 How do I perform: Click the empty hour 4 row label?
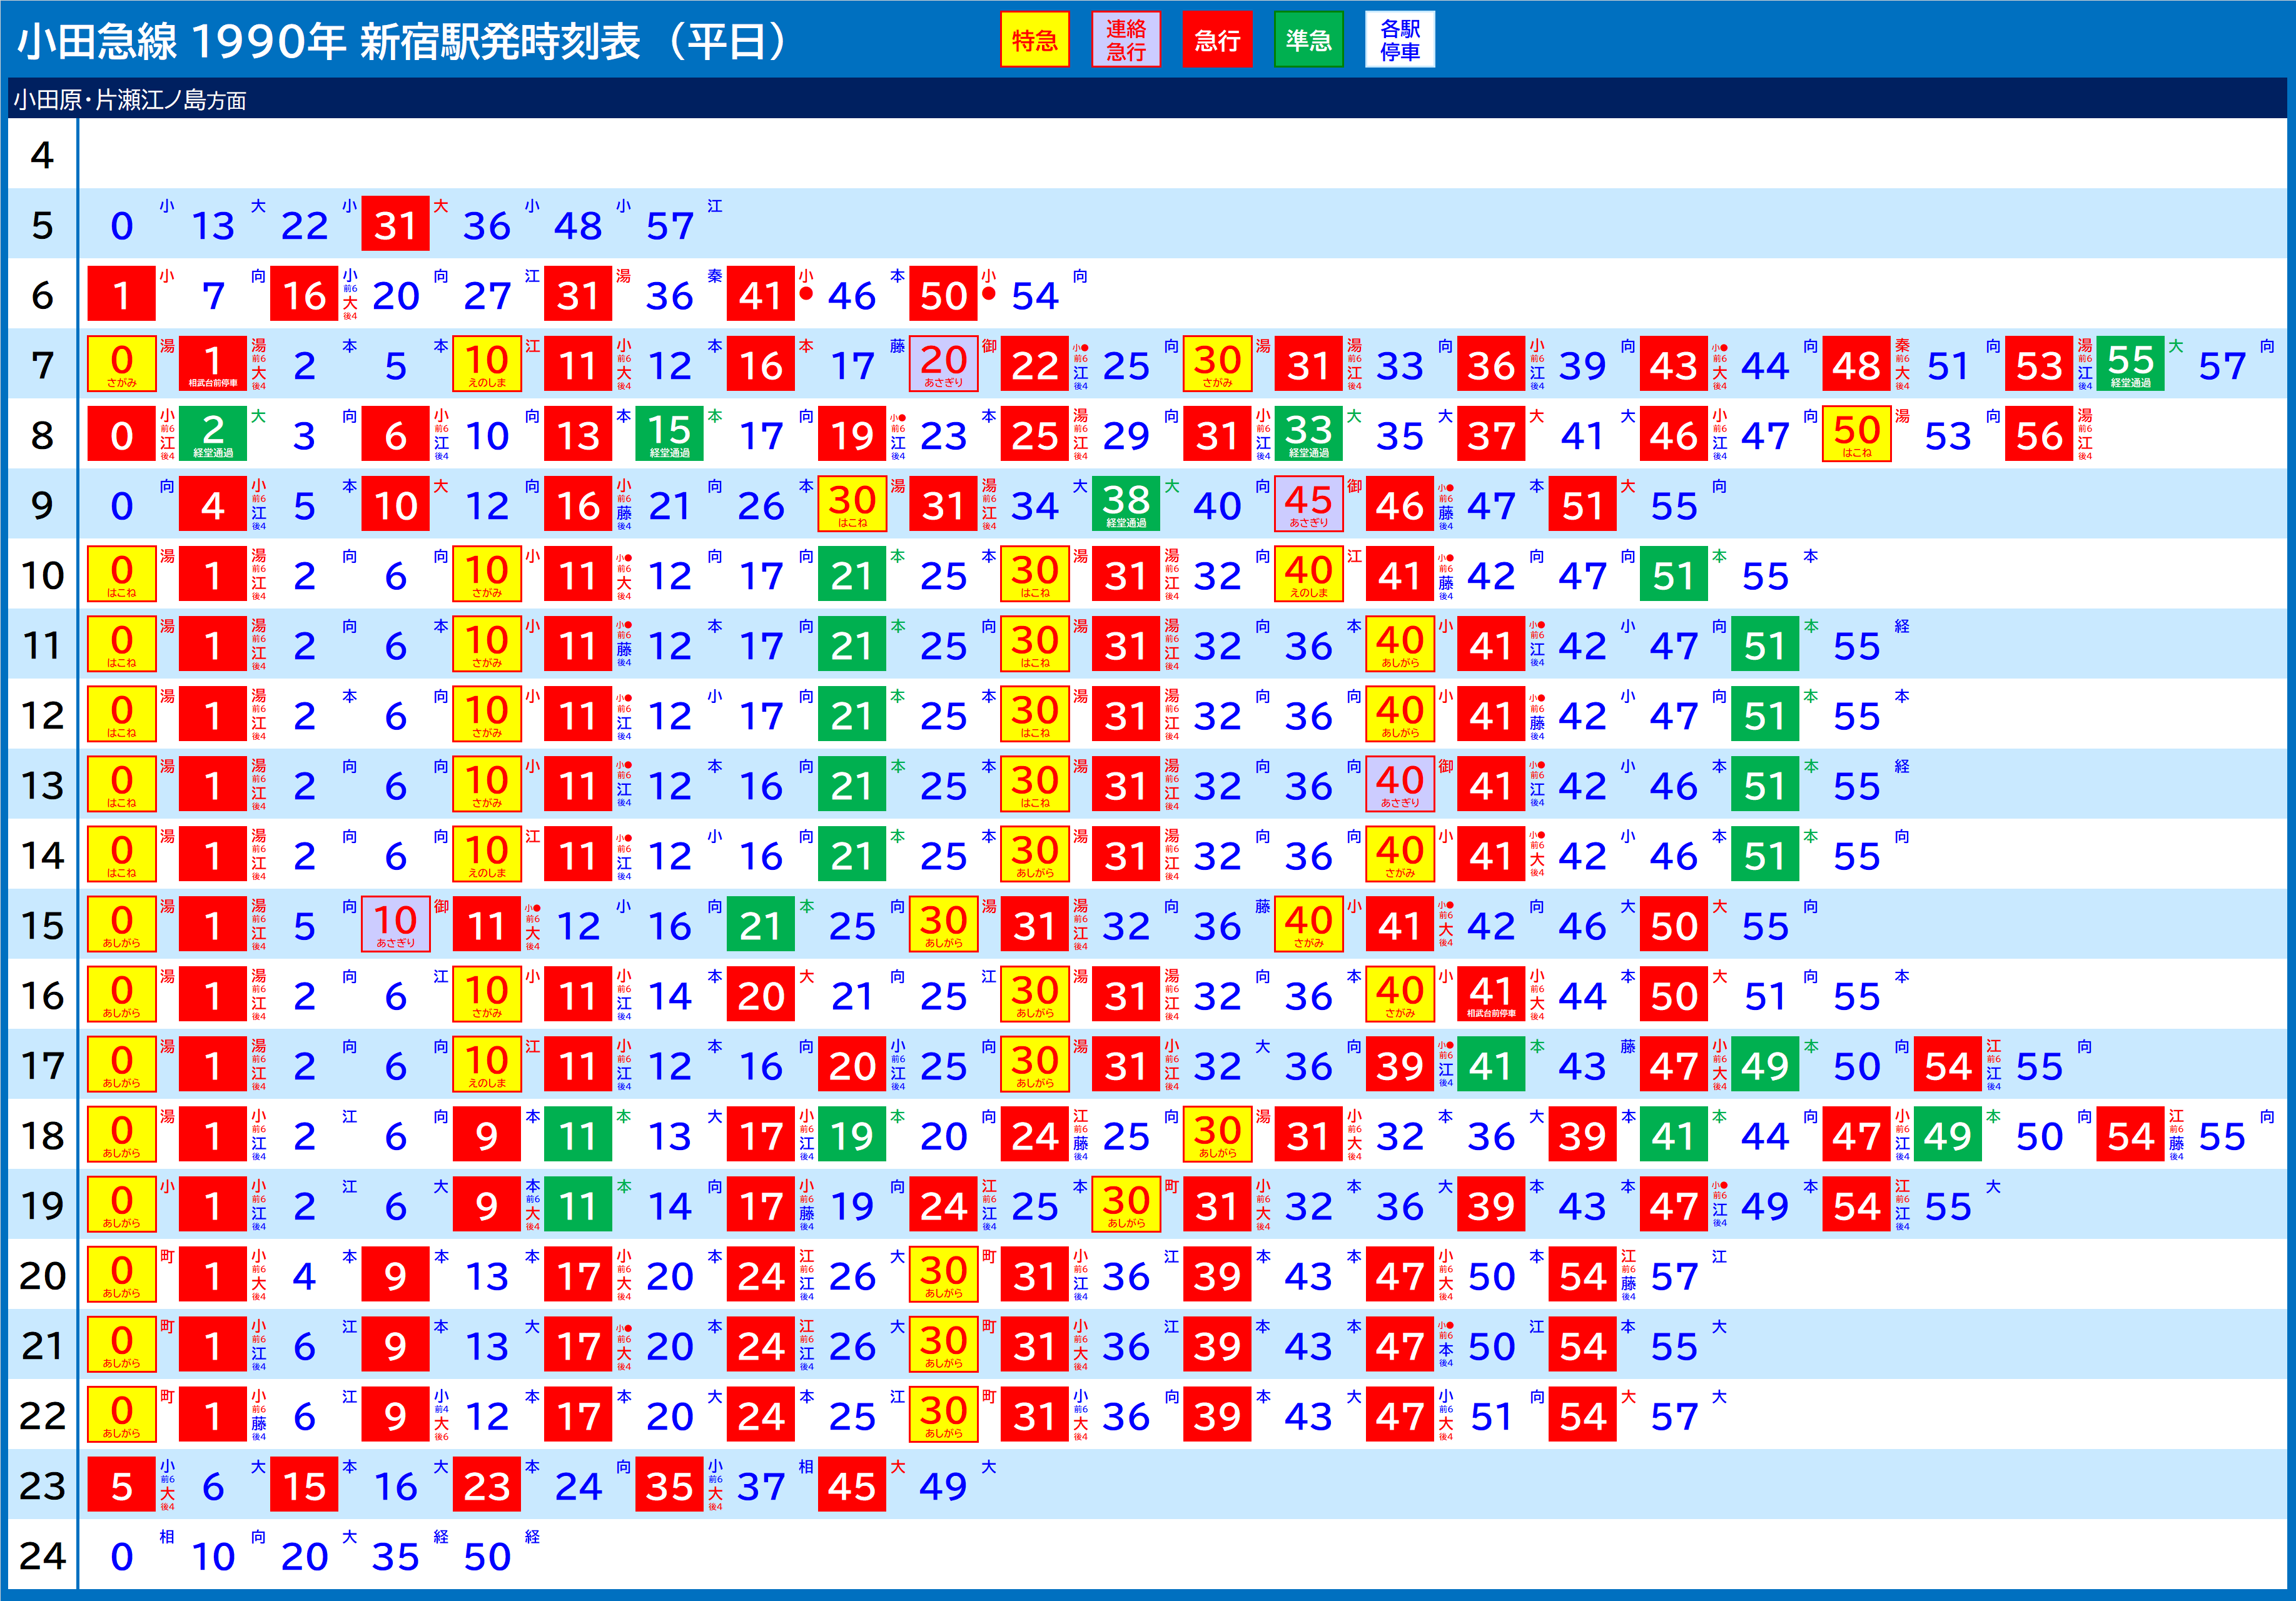42,155
